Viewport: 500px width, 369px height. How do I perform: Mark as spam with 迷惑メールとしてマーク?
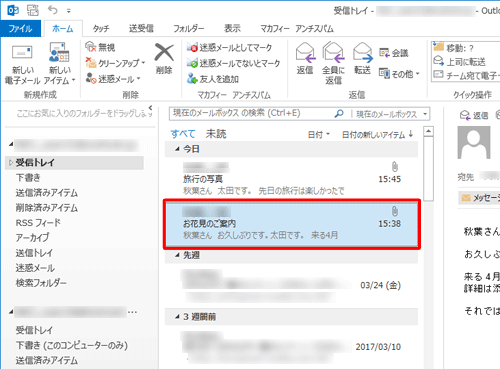click(x=229, y=47)
